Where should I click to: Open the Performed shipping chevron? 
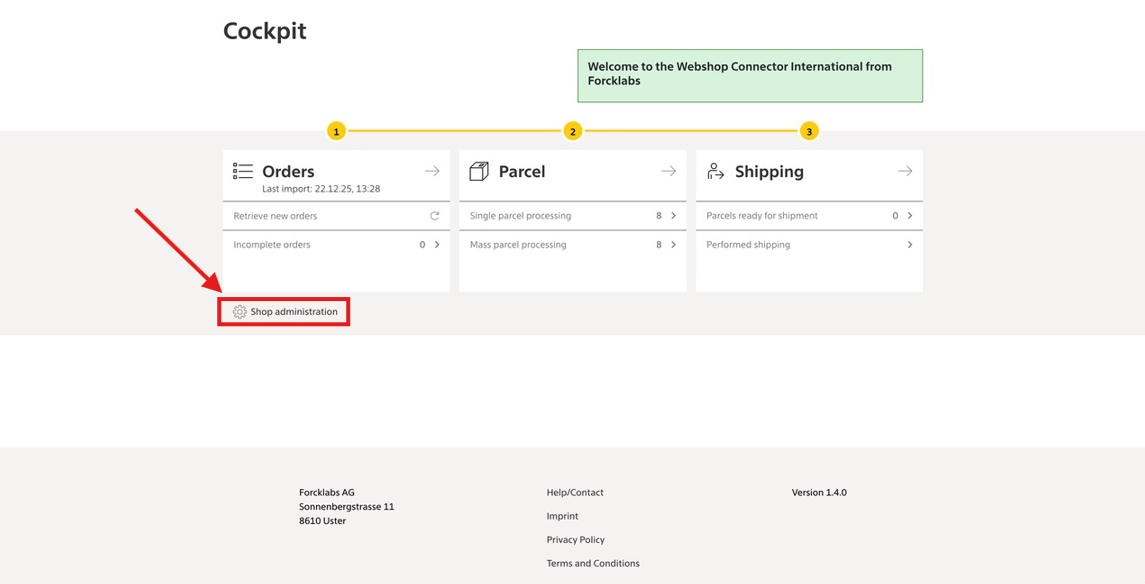click(909, 245)
